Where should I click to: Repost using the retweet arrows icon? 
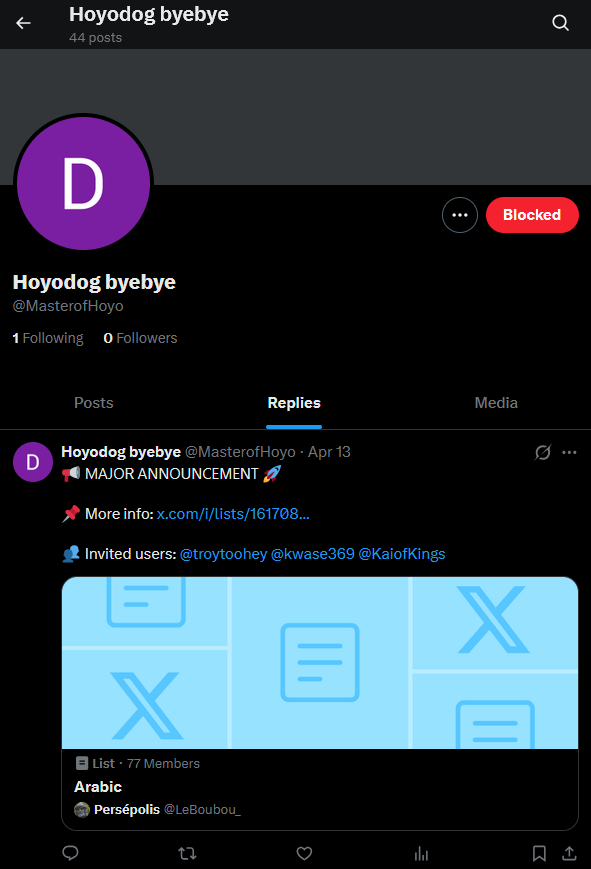187,853
